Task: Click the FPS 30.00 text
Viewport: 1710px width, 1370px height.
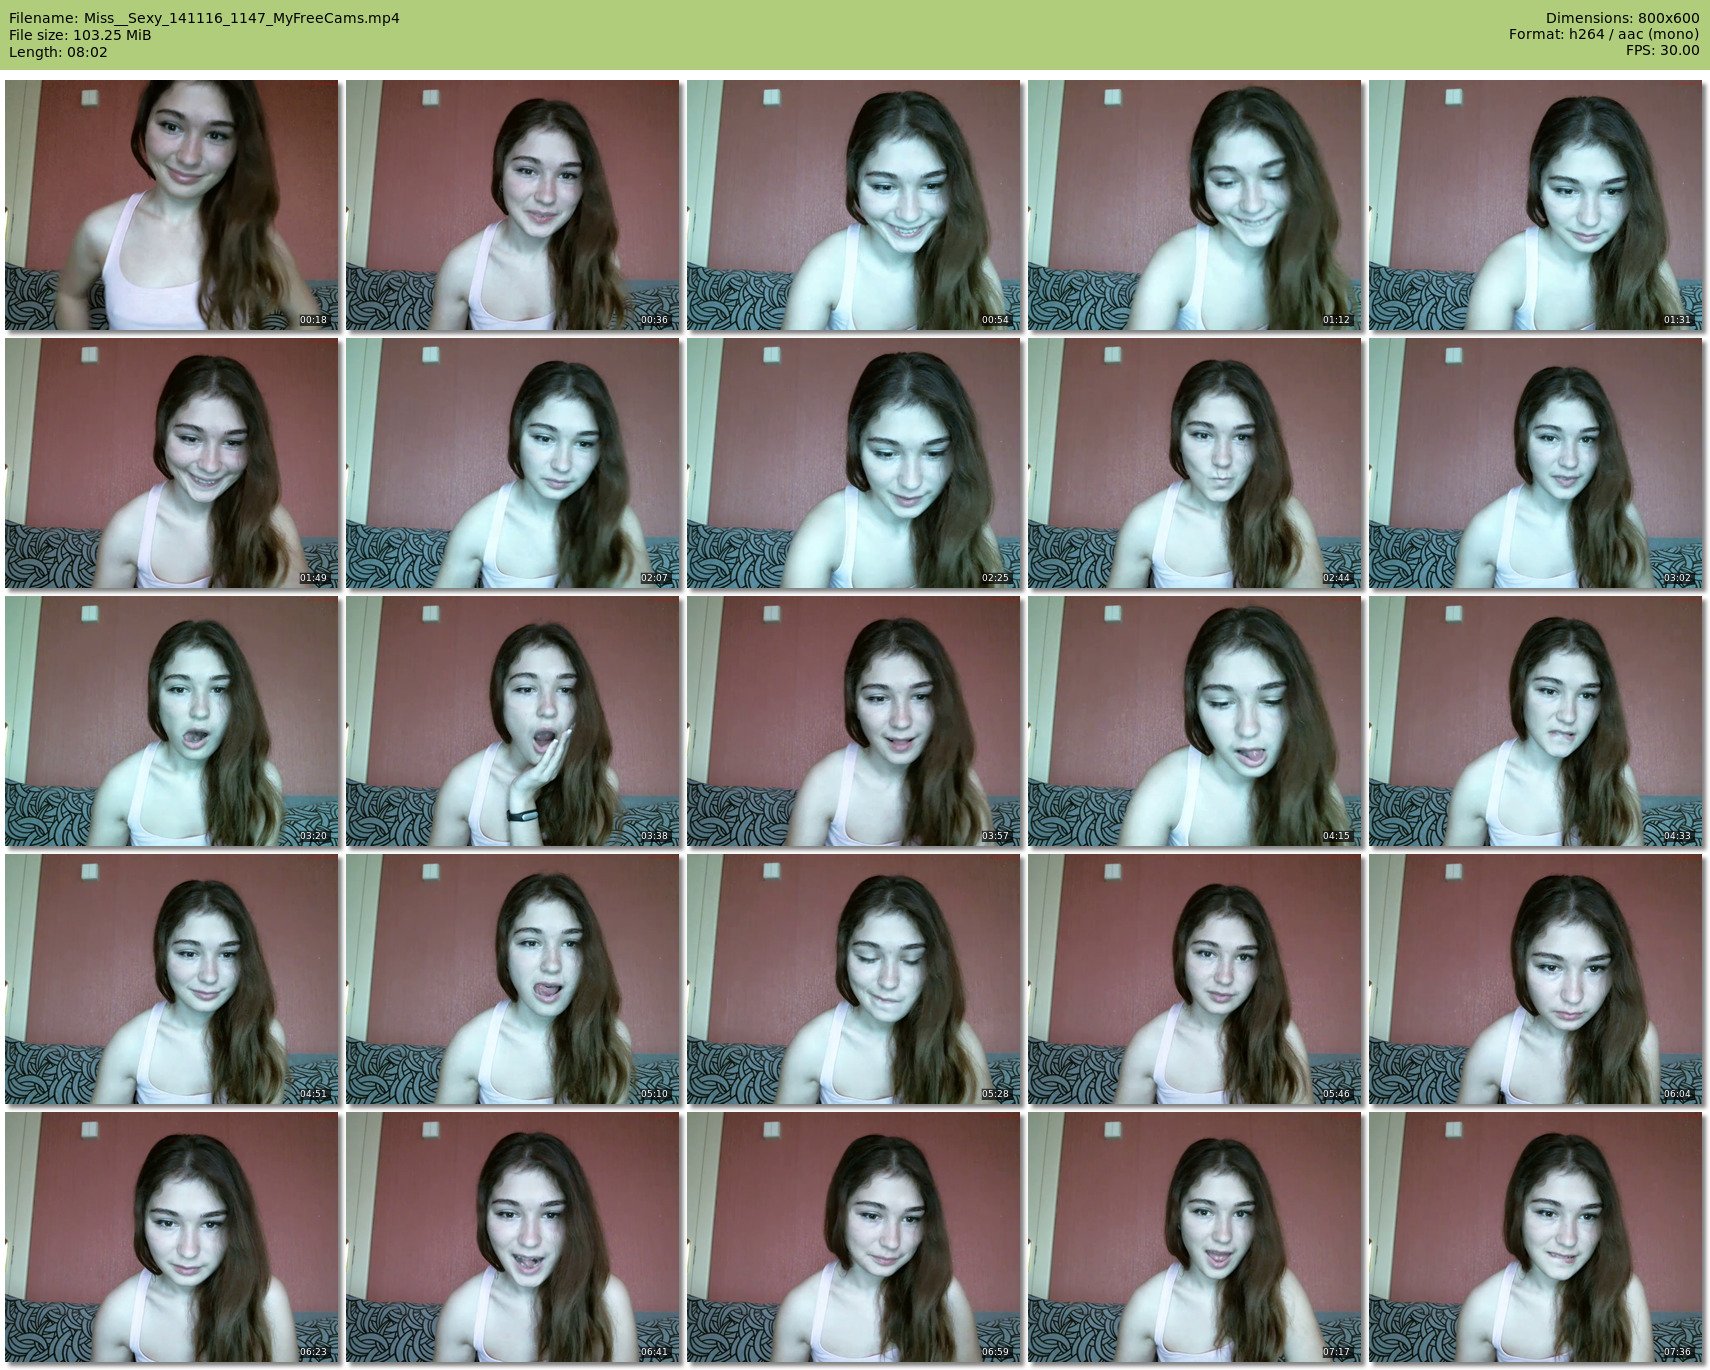Action: (1662, 51)
